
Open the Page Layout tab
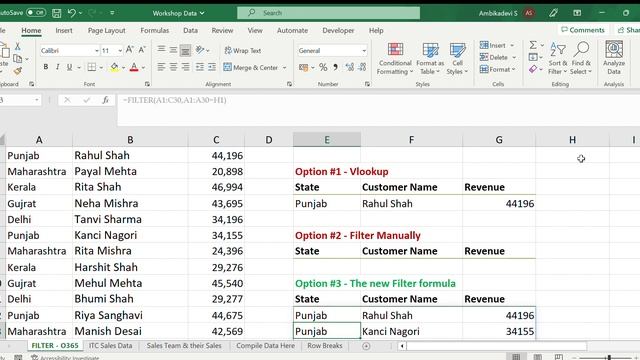tap(107, 31)
